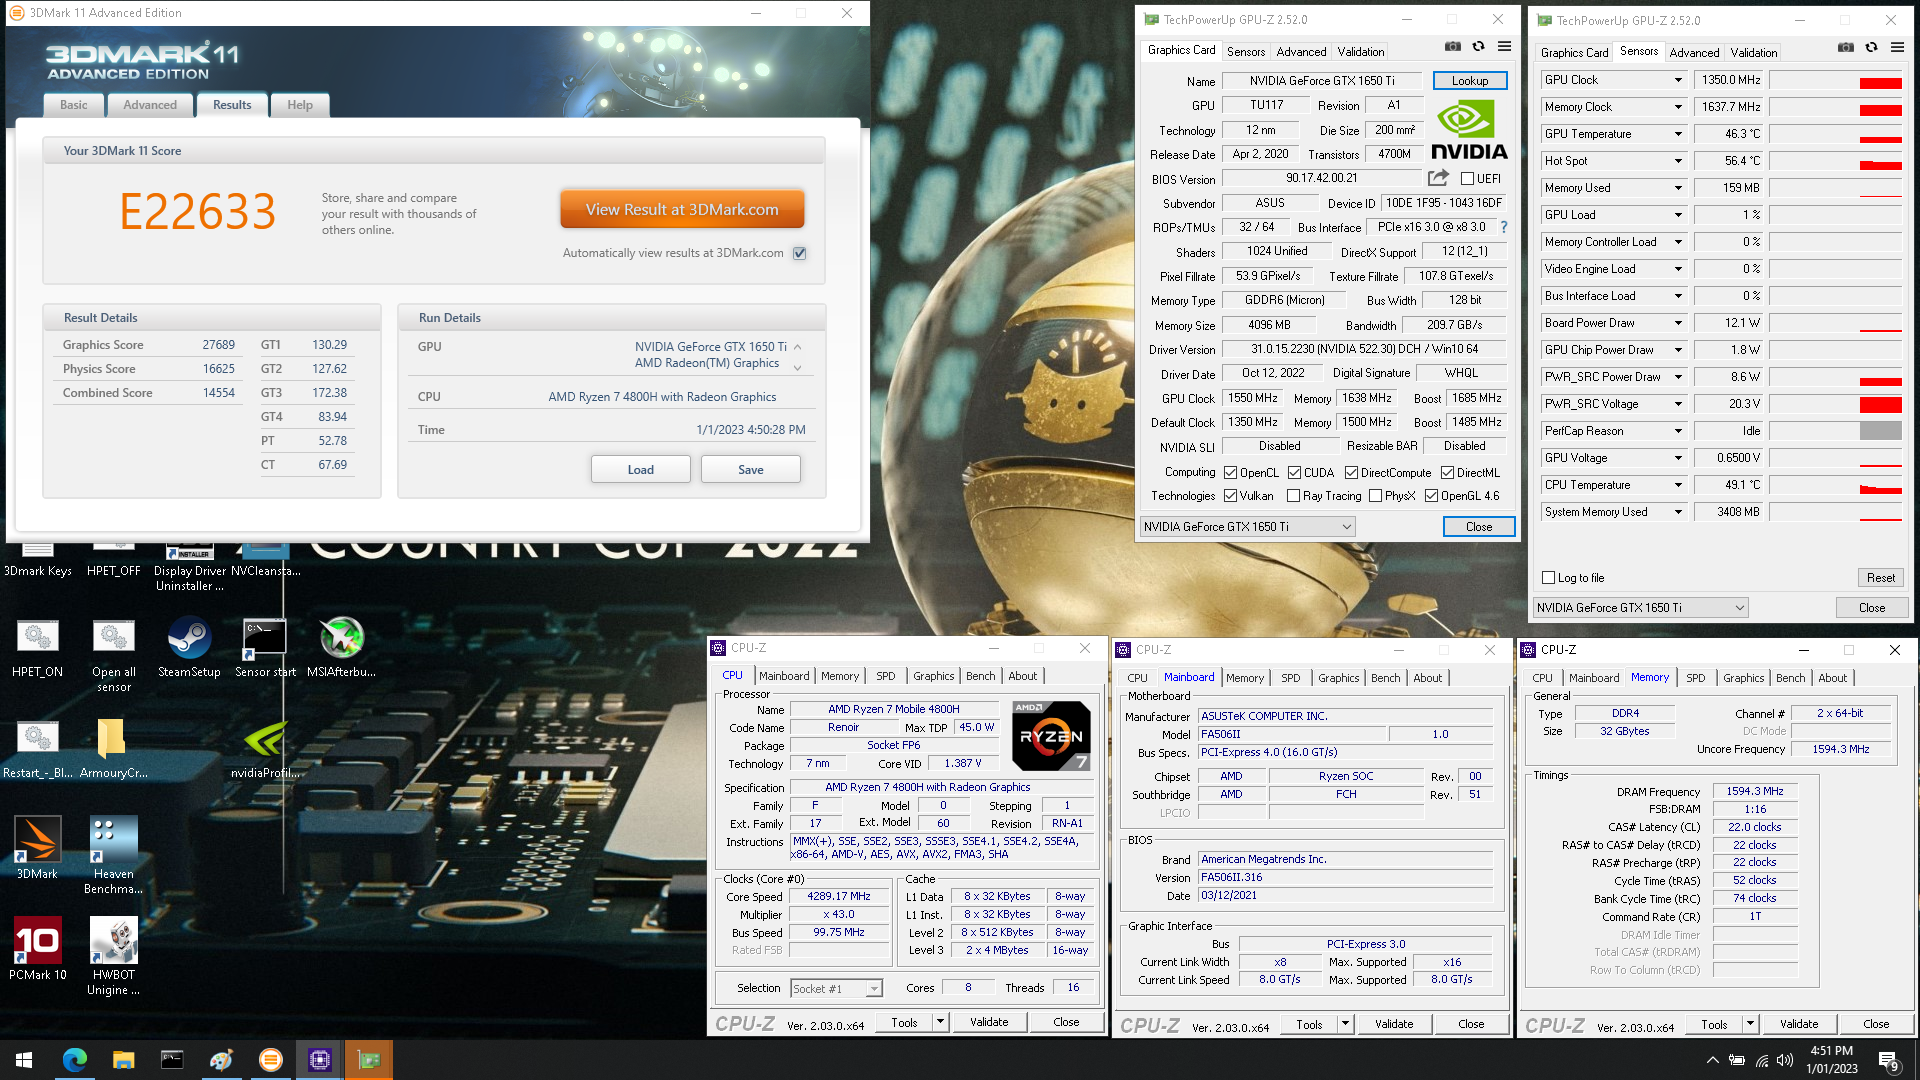Open Tools dropdown arrow in CPU-Z CPU window

pyautogui.click(x=940, y=1022)
